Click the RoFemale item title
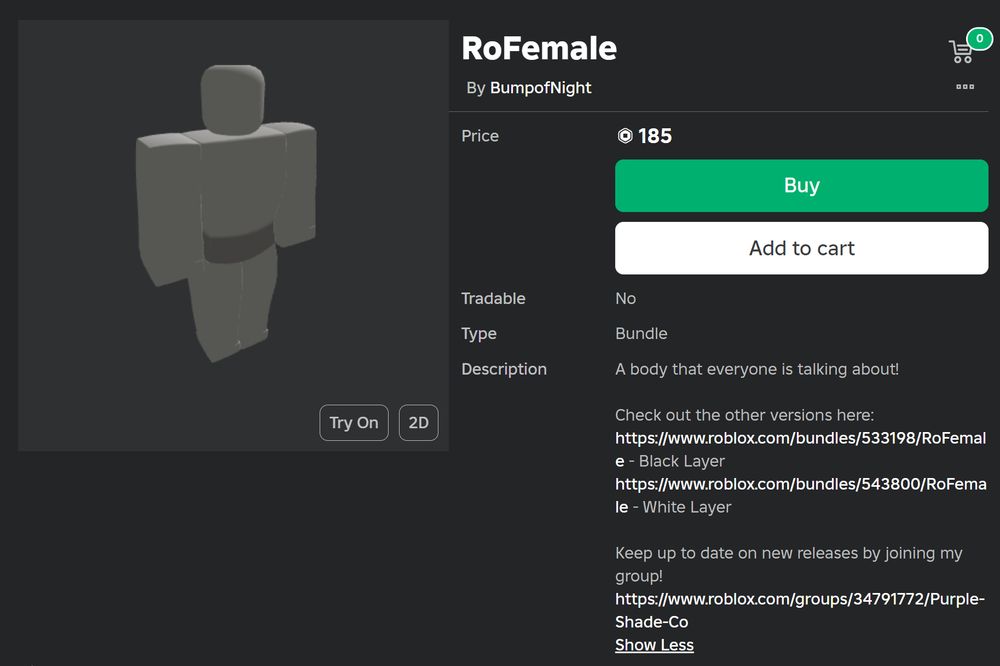This screenshot has width=1000, height=666. click(x=540, y=48)
